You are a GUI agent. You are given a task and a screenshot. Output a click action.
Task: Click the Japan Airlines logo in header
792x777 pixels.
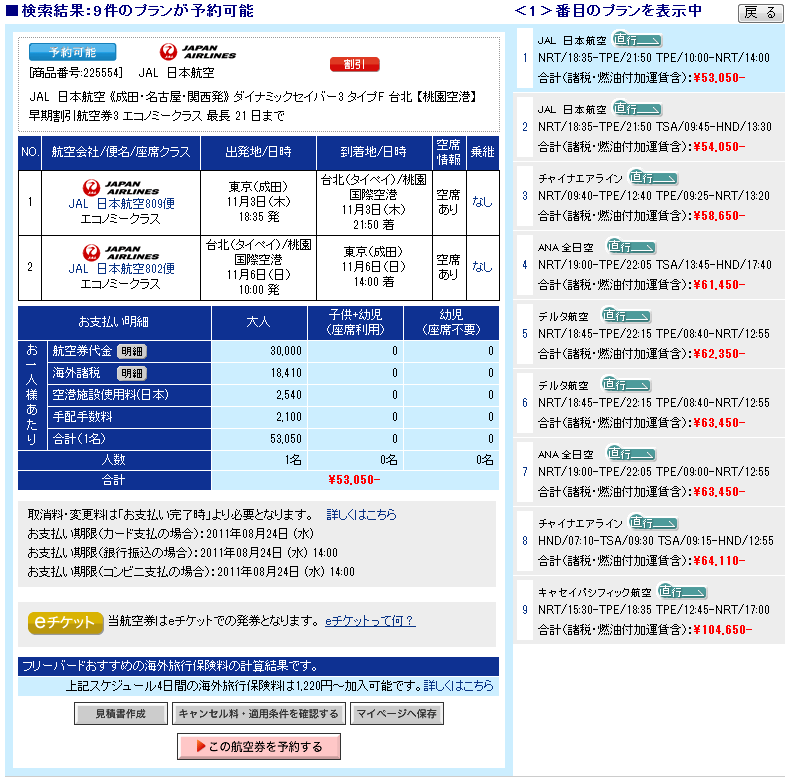click(197, 52)
